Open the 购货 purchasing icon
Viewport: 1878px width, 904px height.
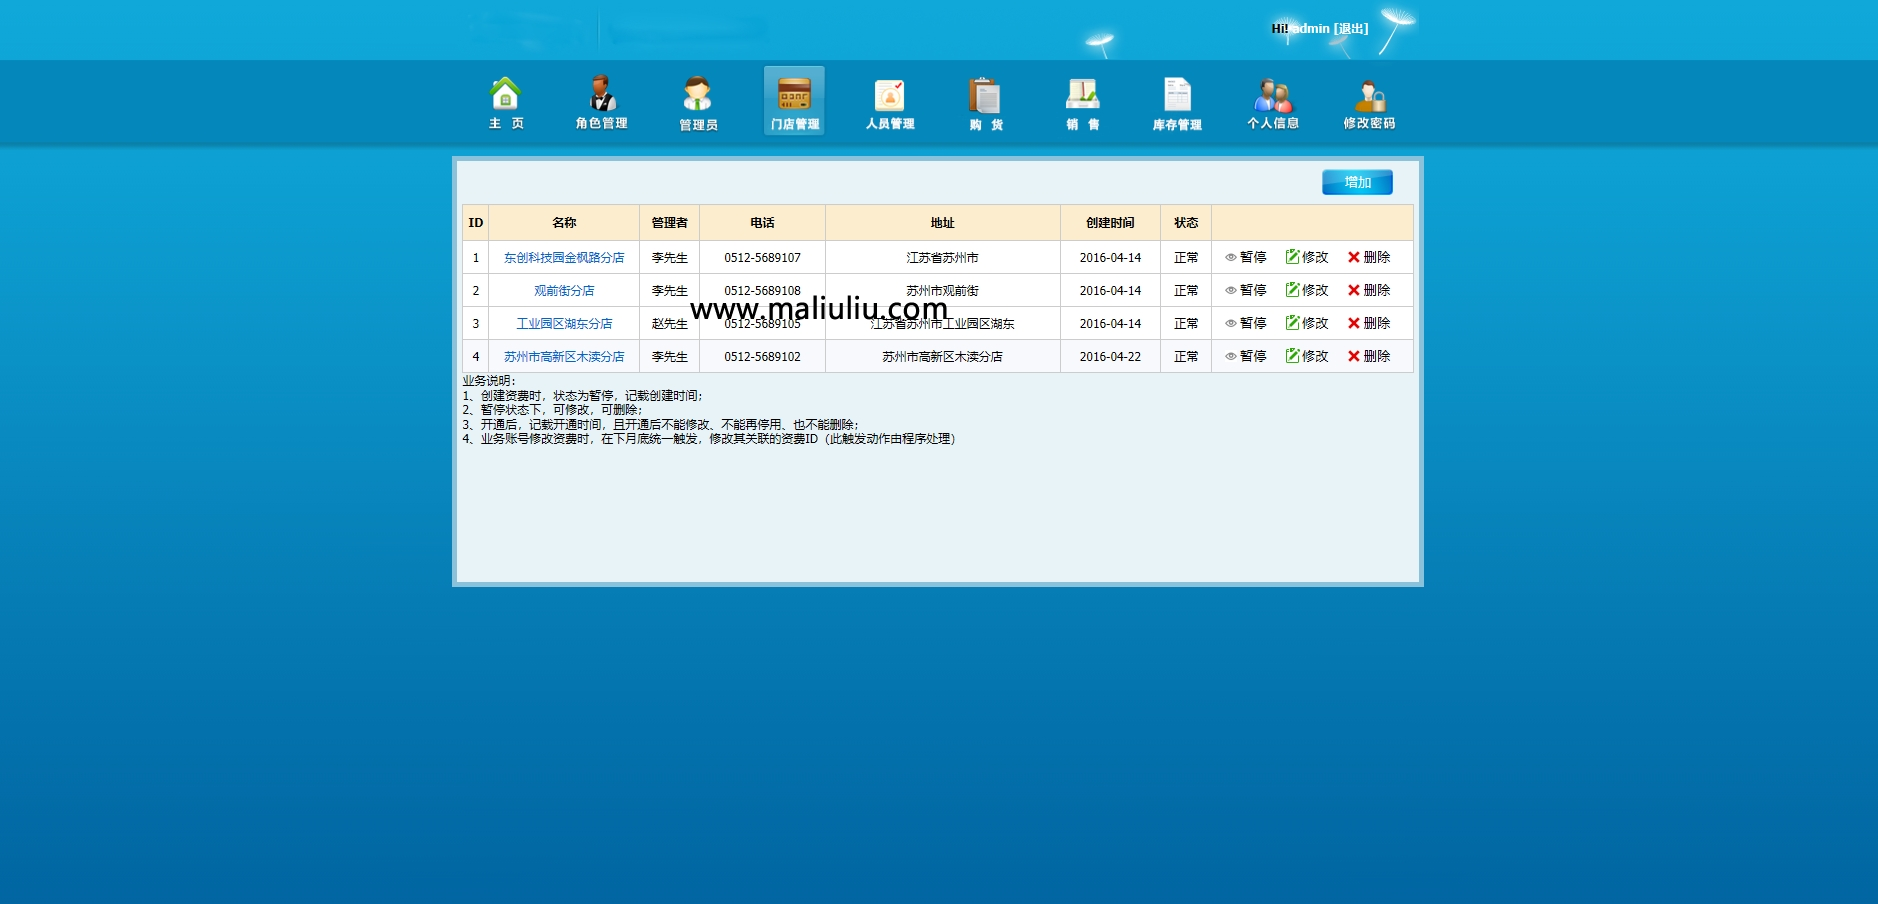pyautogui.click(x=986, y=100)
